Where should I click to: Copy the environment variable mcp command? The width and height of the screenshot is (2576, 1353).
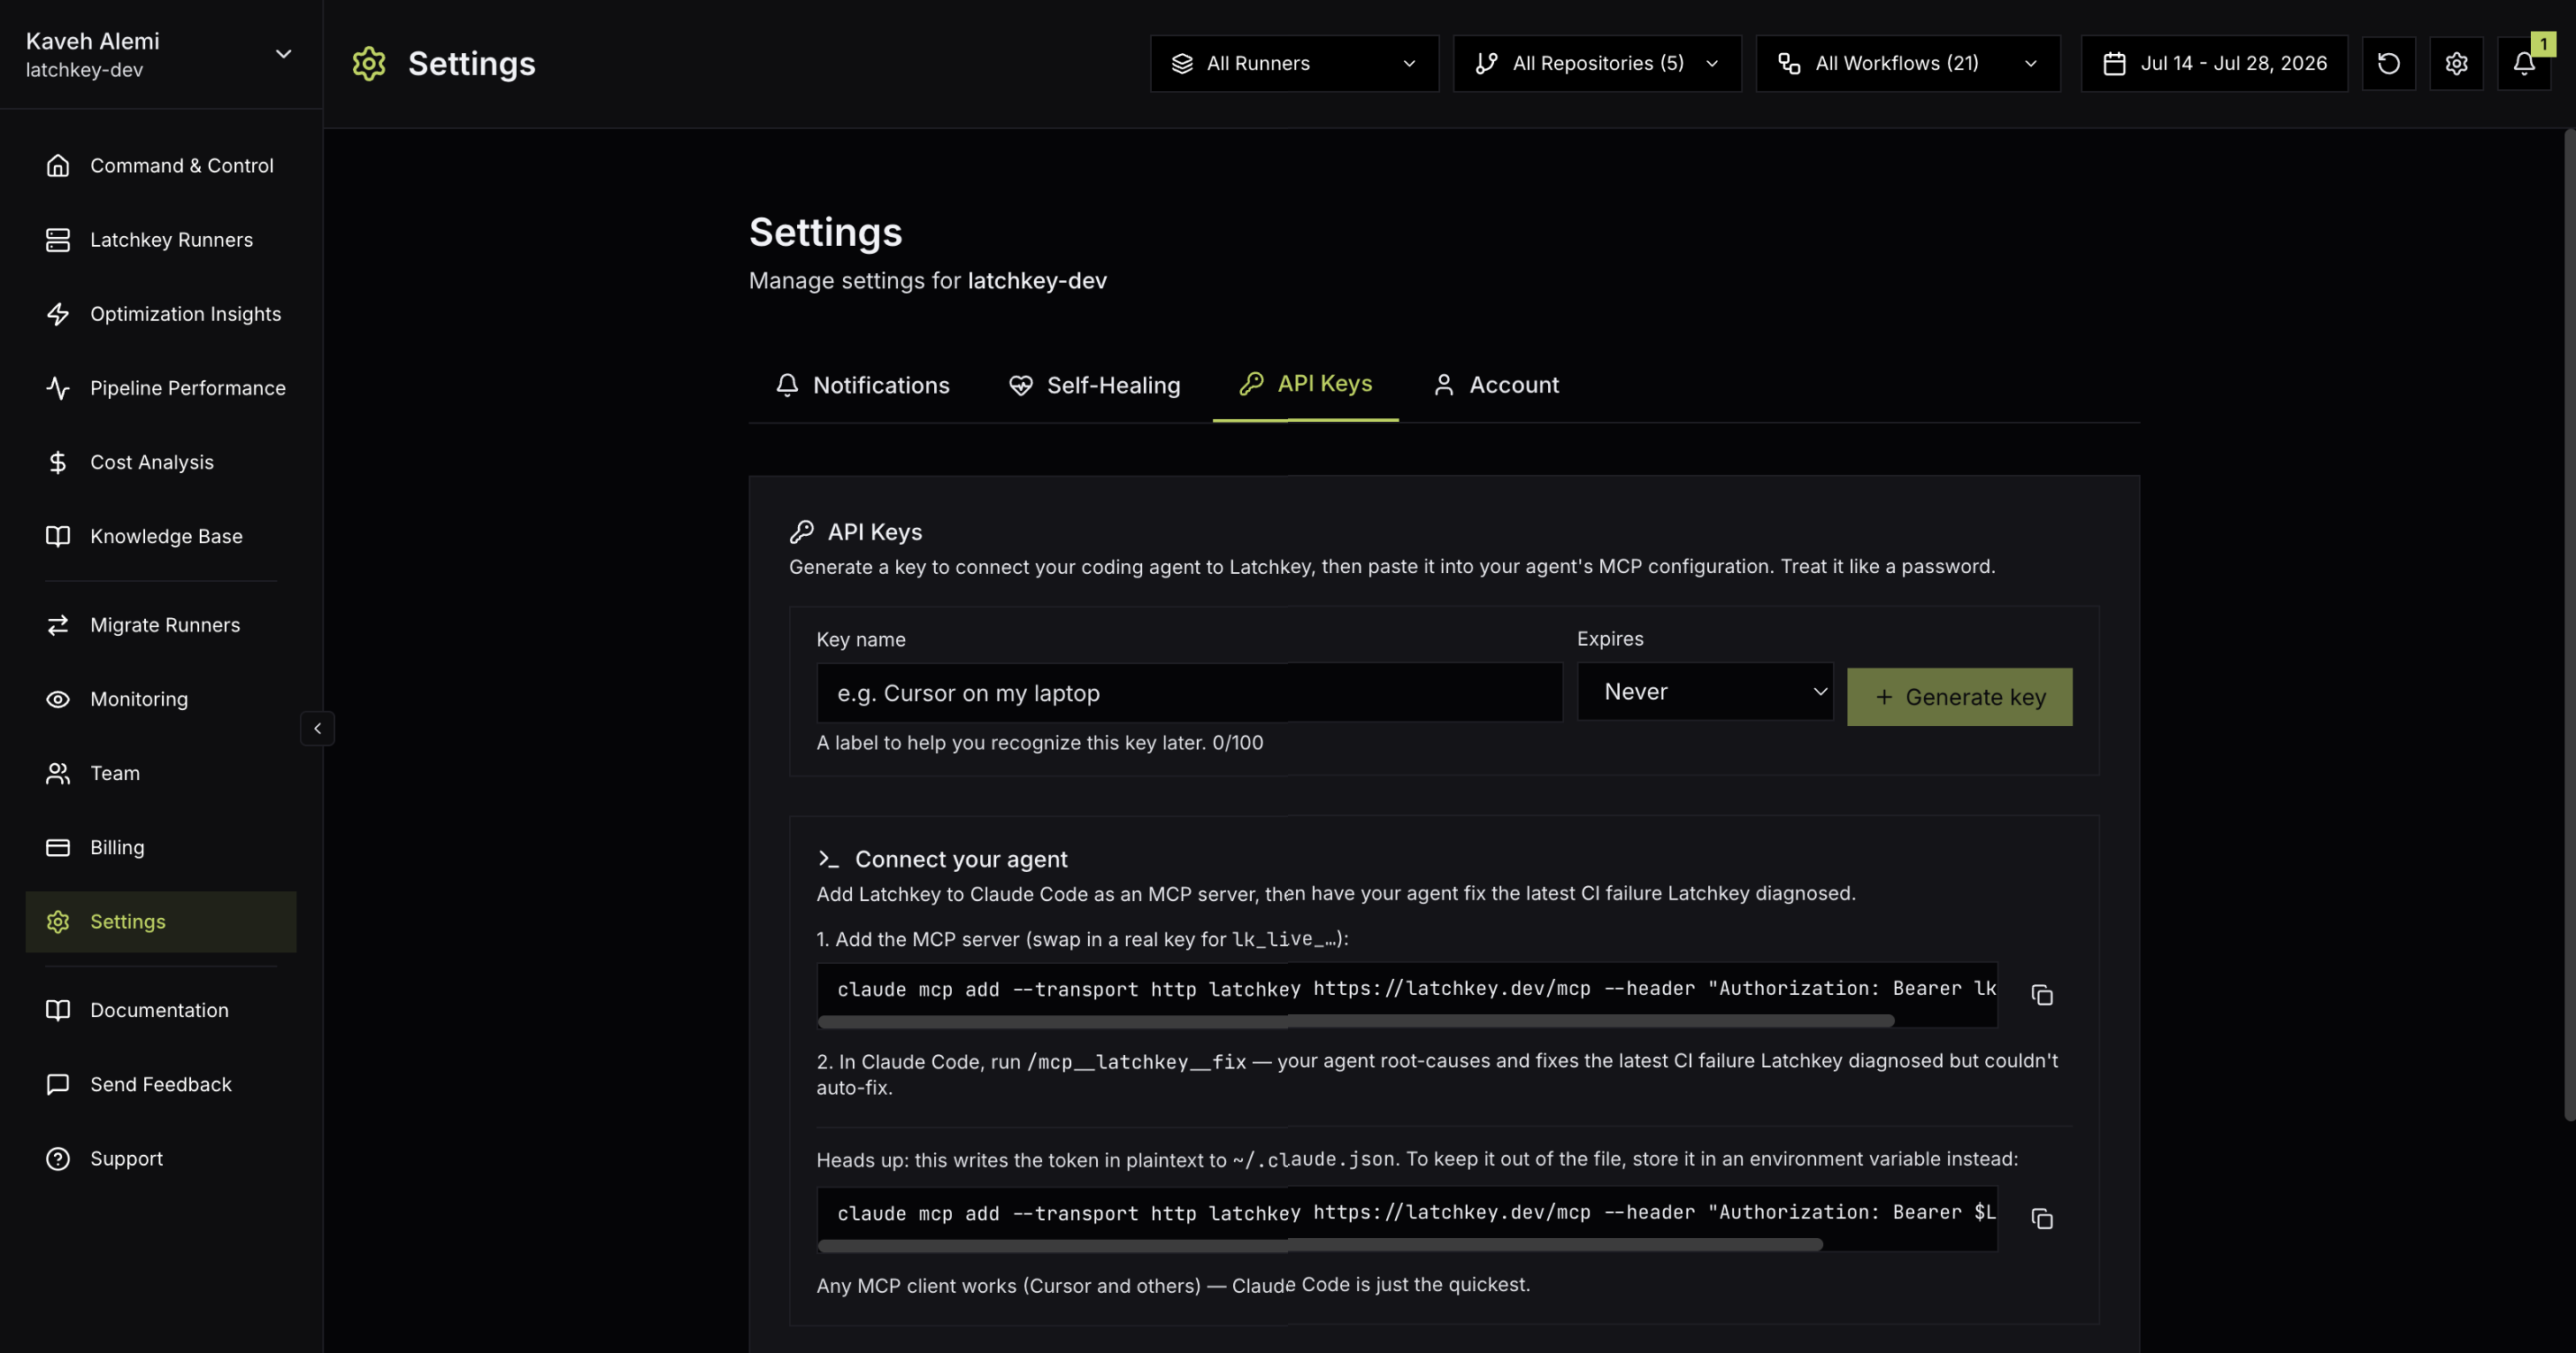2042,1218
